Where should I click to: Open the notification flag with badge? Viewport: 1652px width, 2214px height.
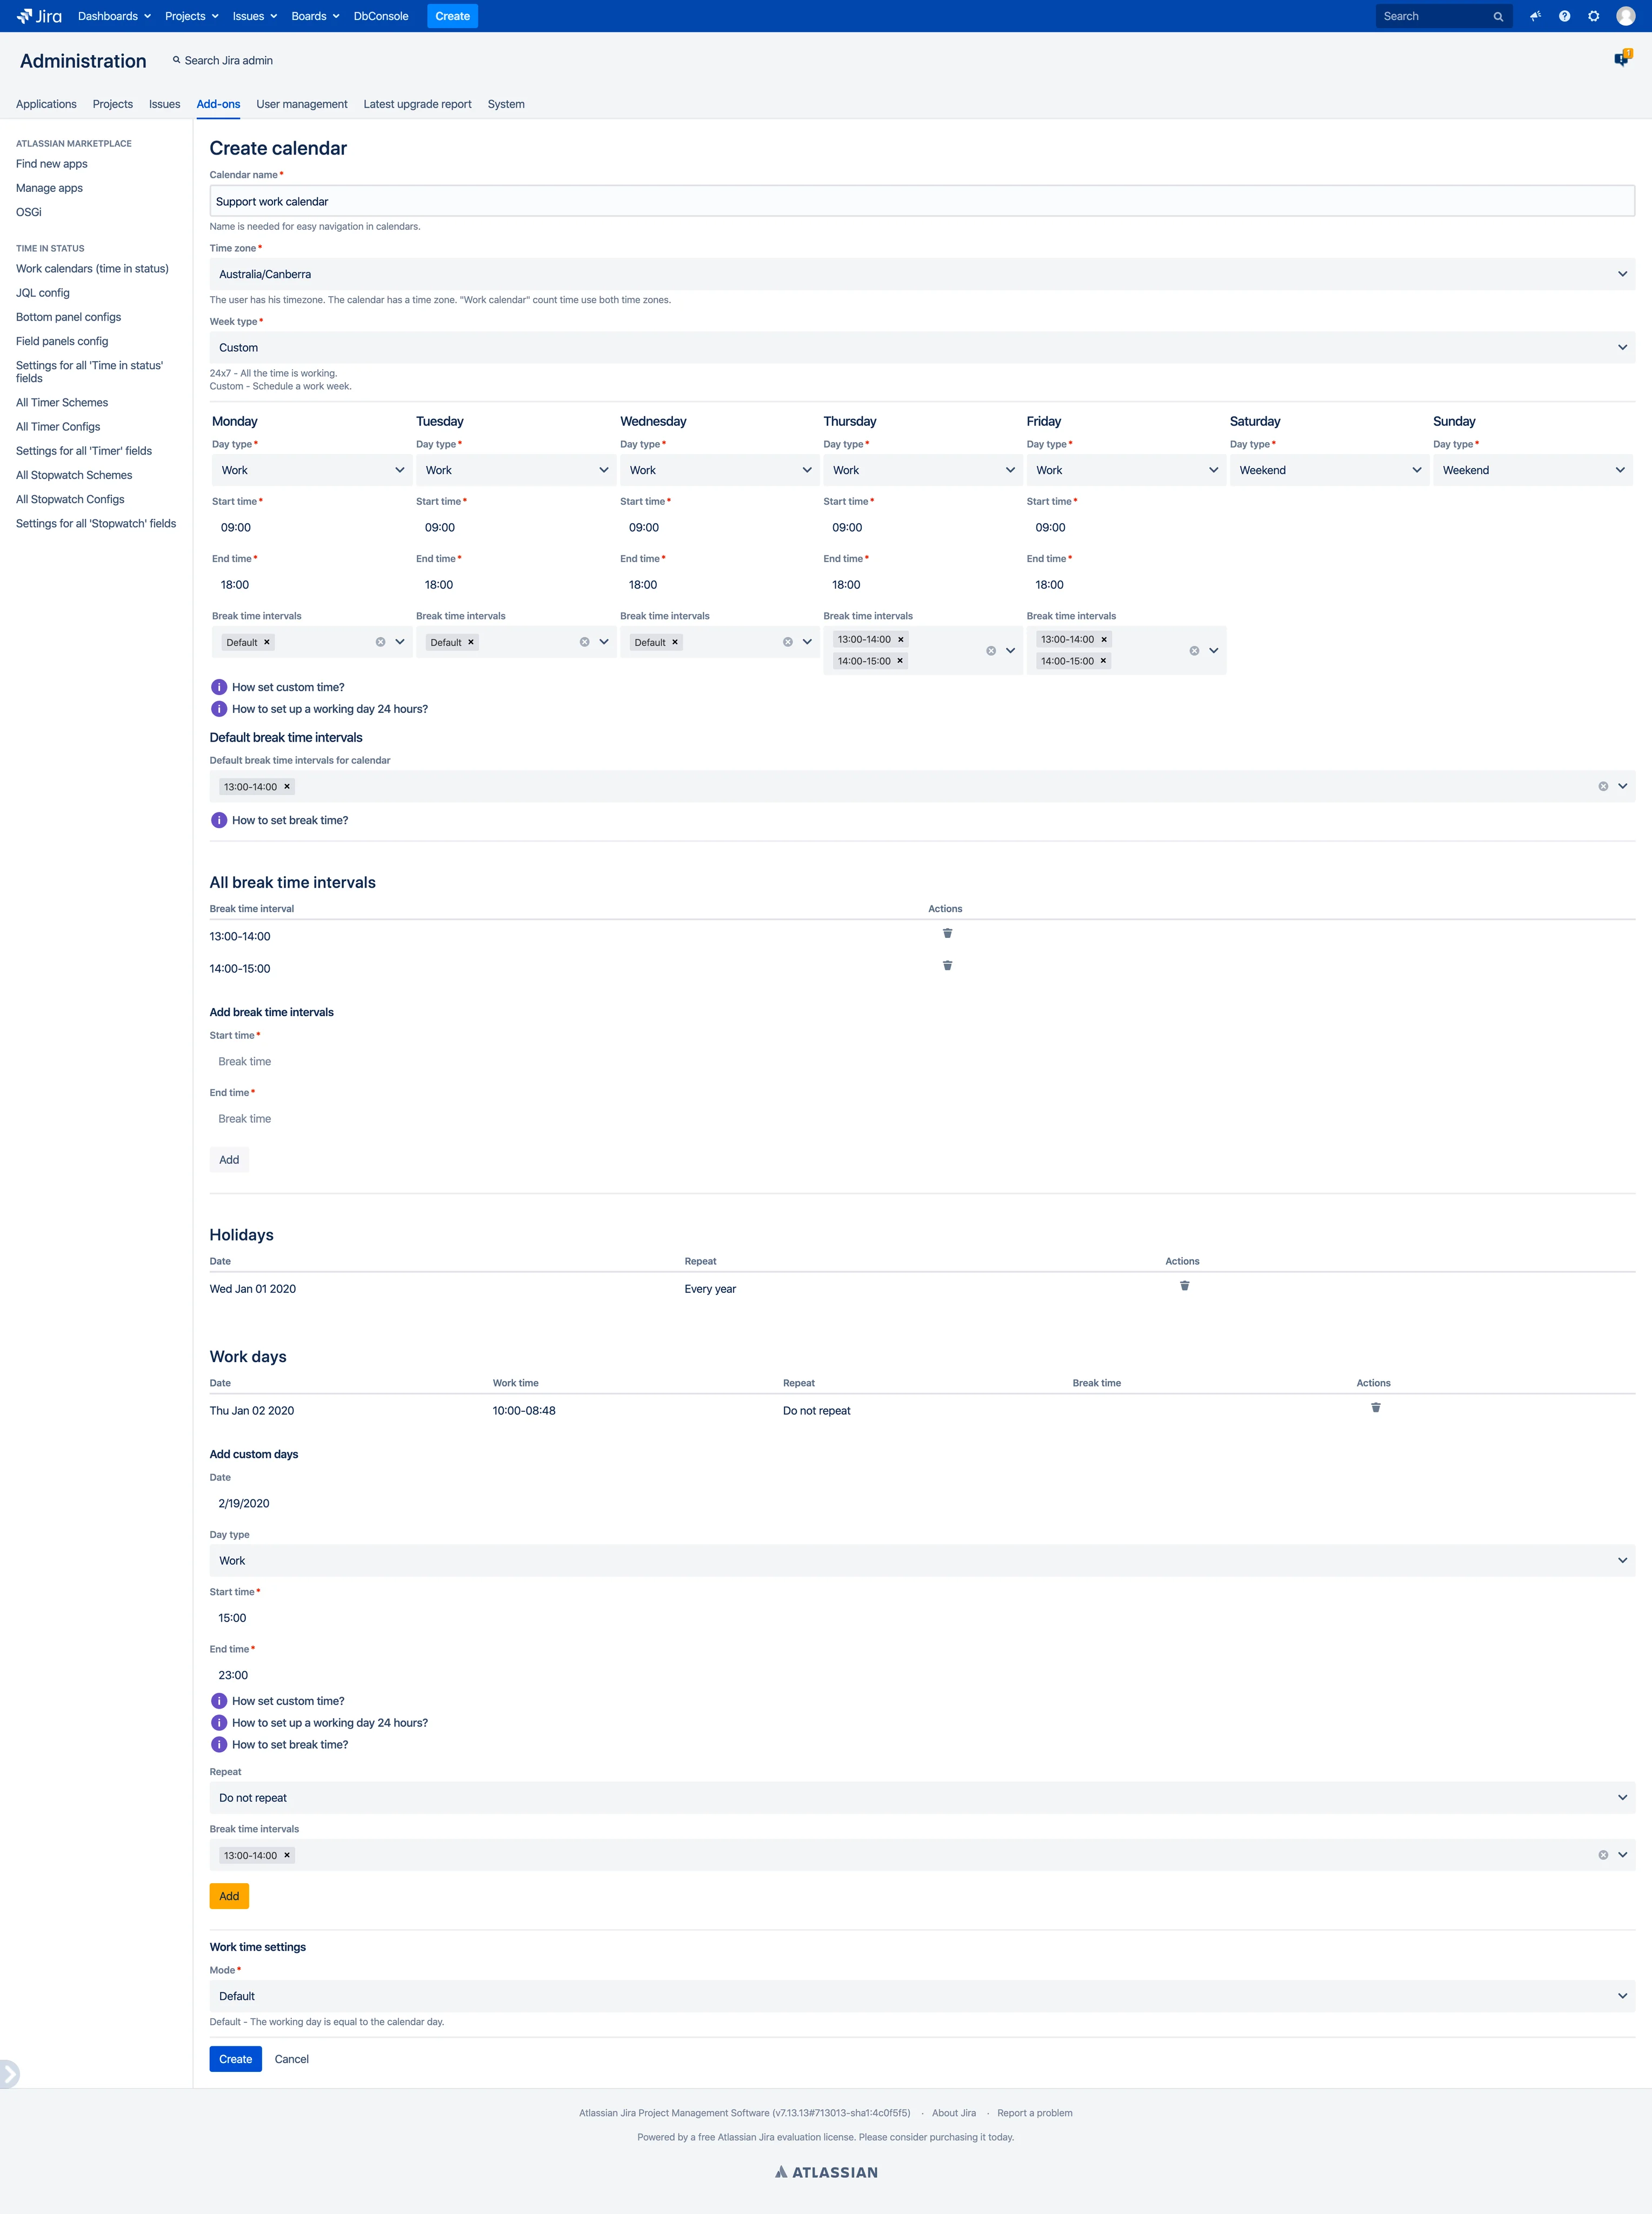tap(1622, 58)
